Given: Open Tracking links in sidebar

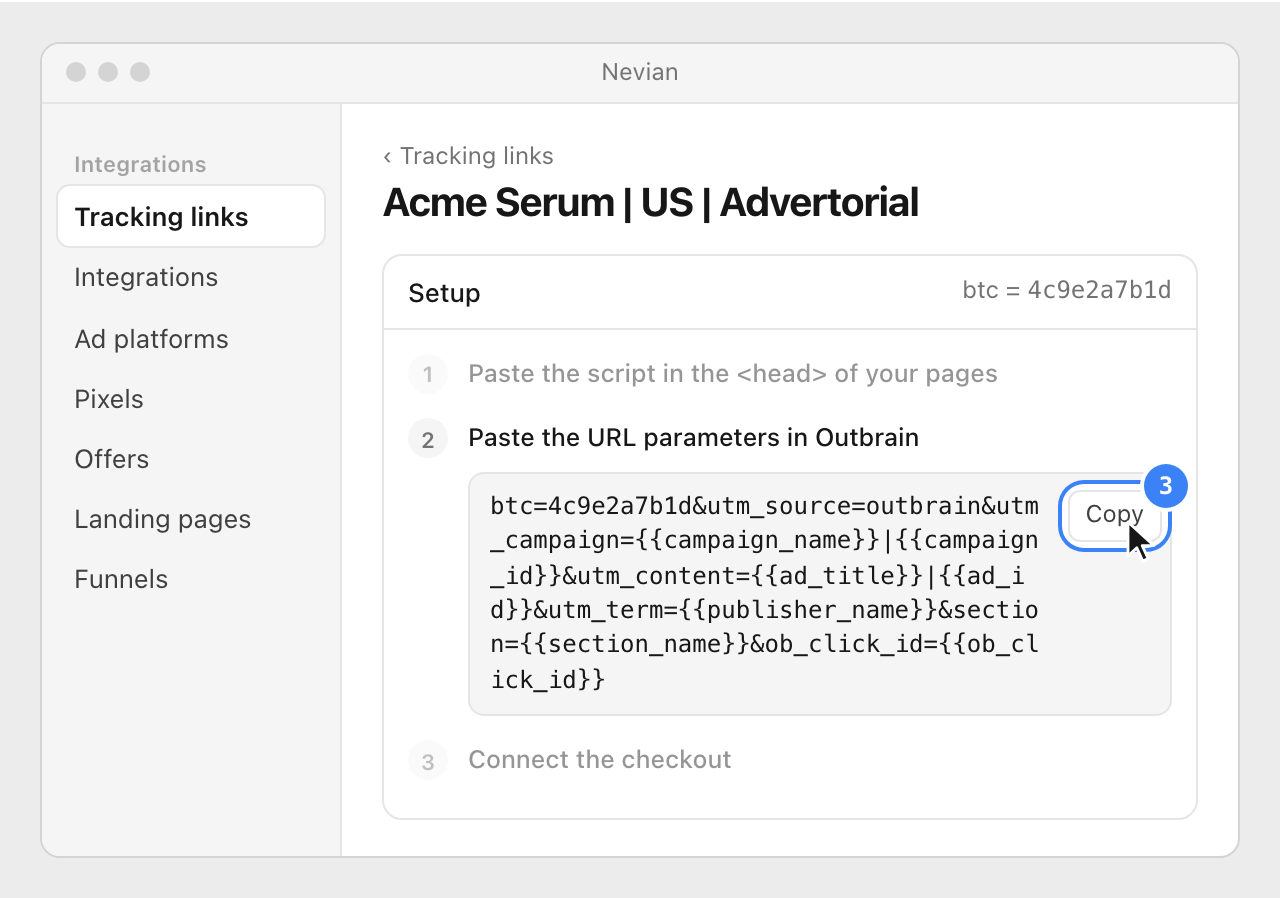Looking at the screenshot, I should (191, 217).
